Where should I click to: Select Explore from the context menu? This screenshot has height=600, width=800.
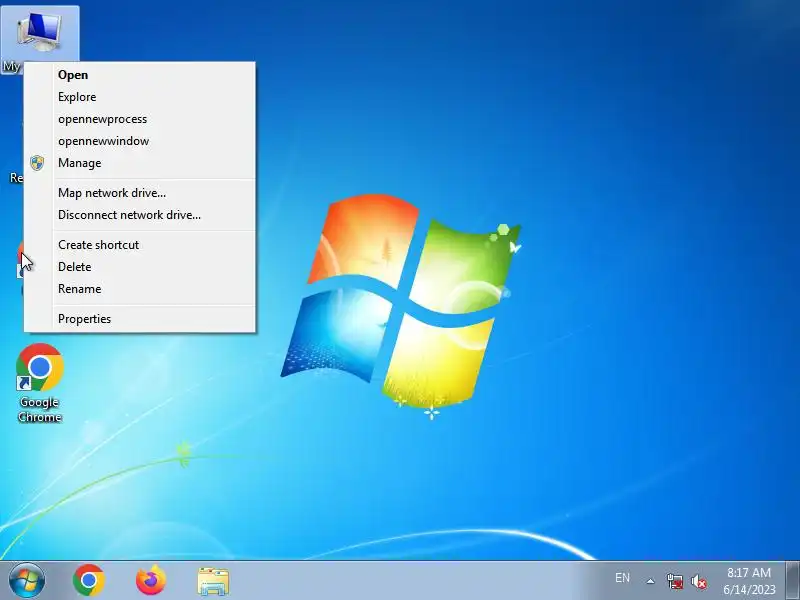(140, 97)
